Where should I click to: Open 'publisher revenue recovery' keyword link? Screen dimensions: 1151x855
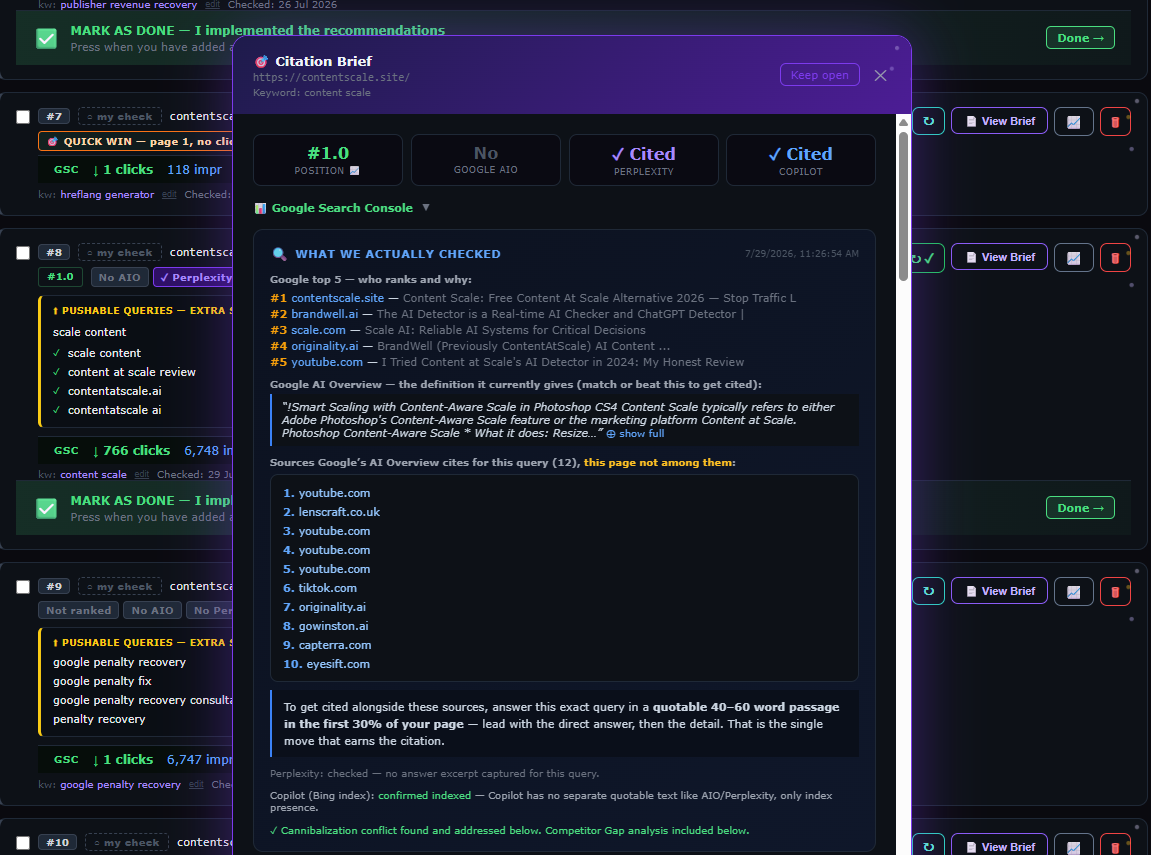pyautogui.click(x=128, y=5)
